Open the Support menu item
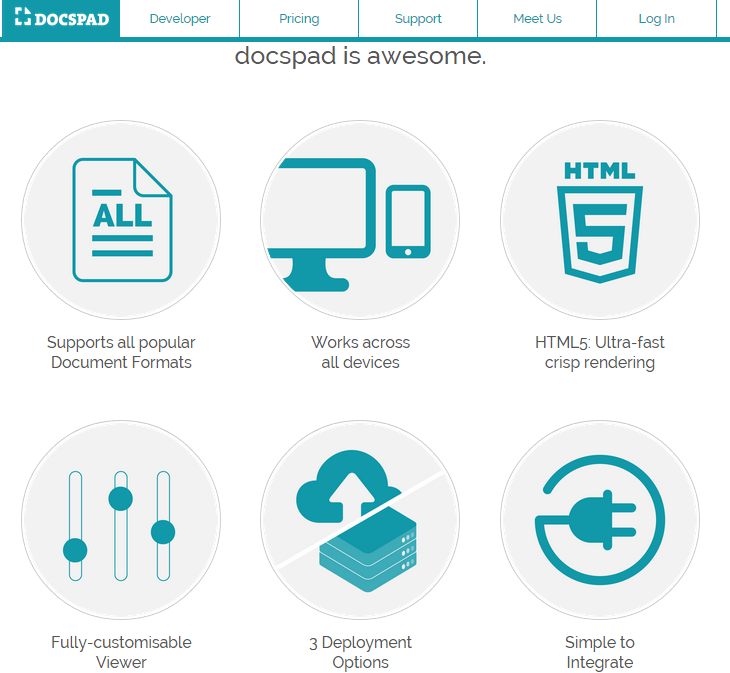The height and width of the screenshot is (673, 730). (x=418, y=19)
